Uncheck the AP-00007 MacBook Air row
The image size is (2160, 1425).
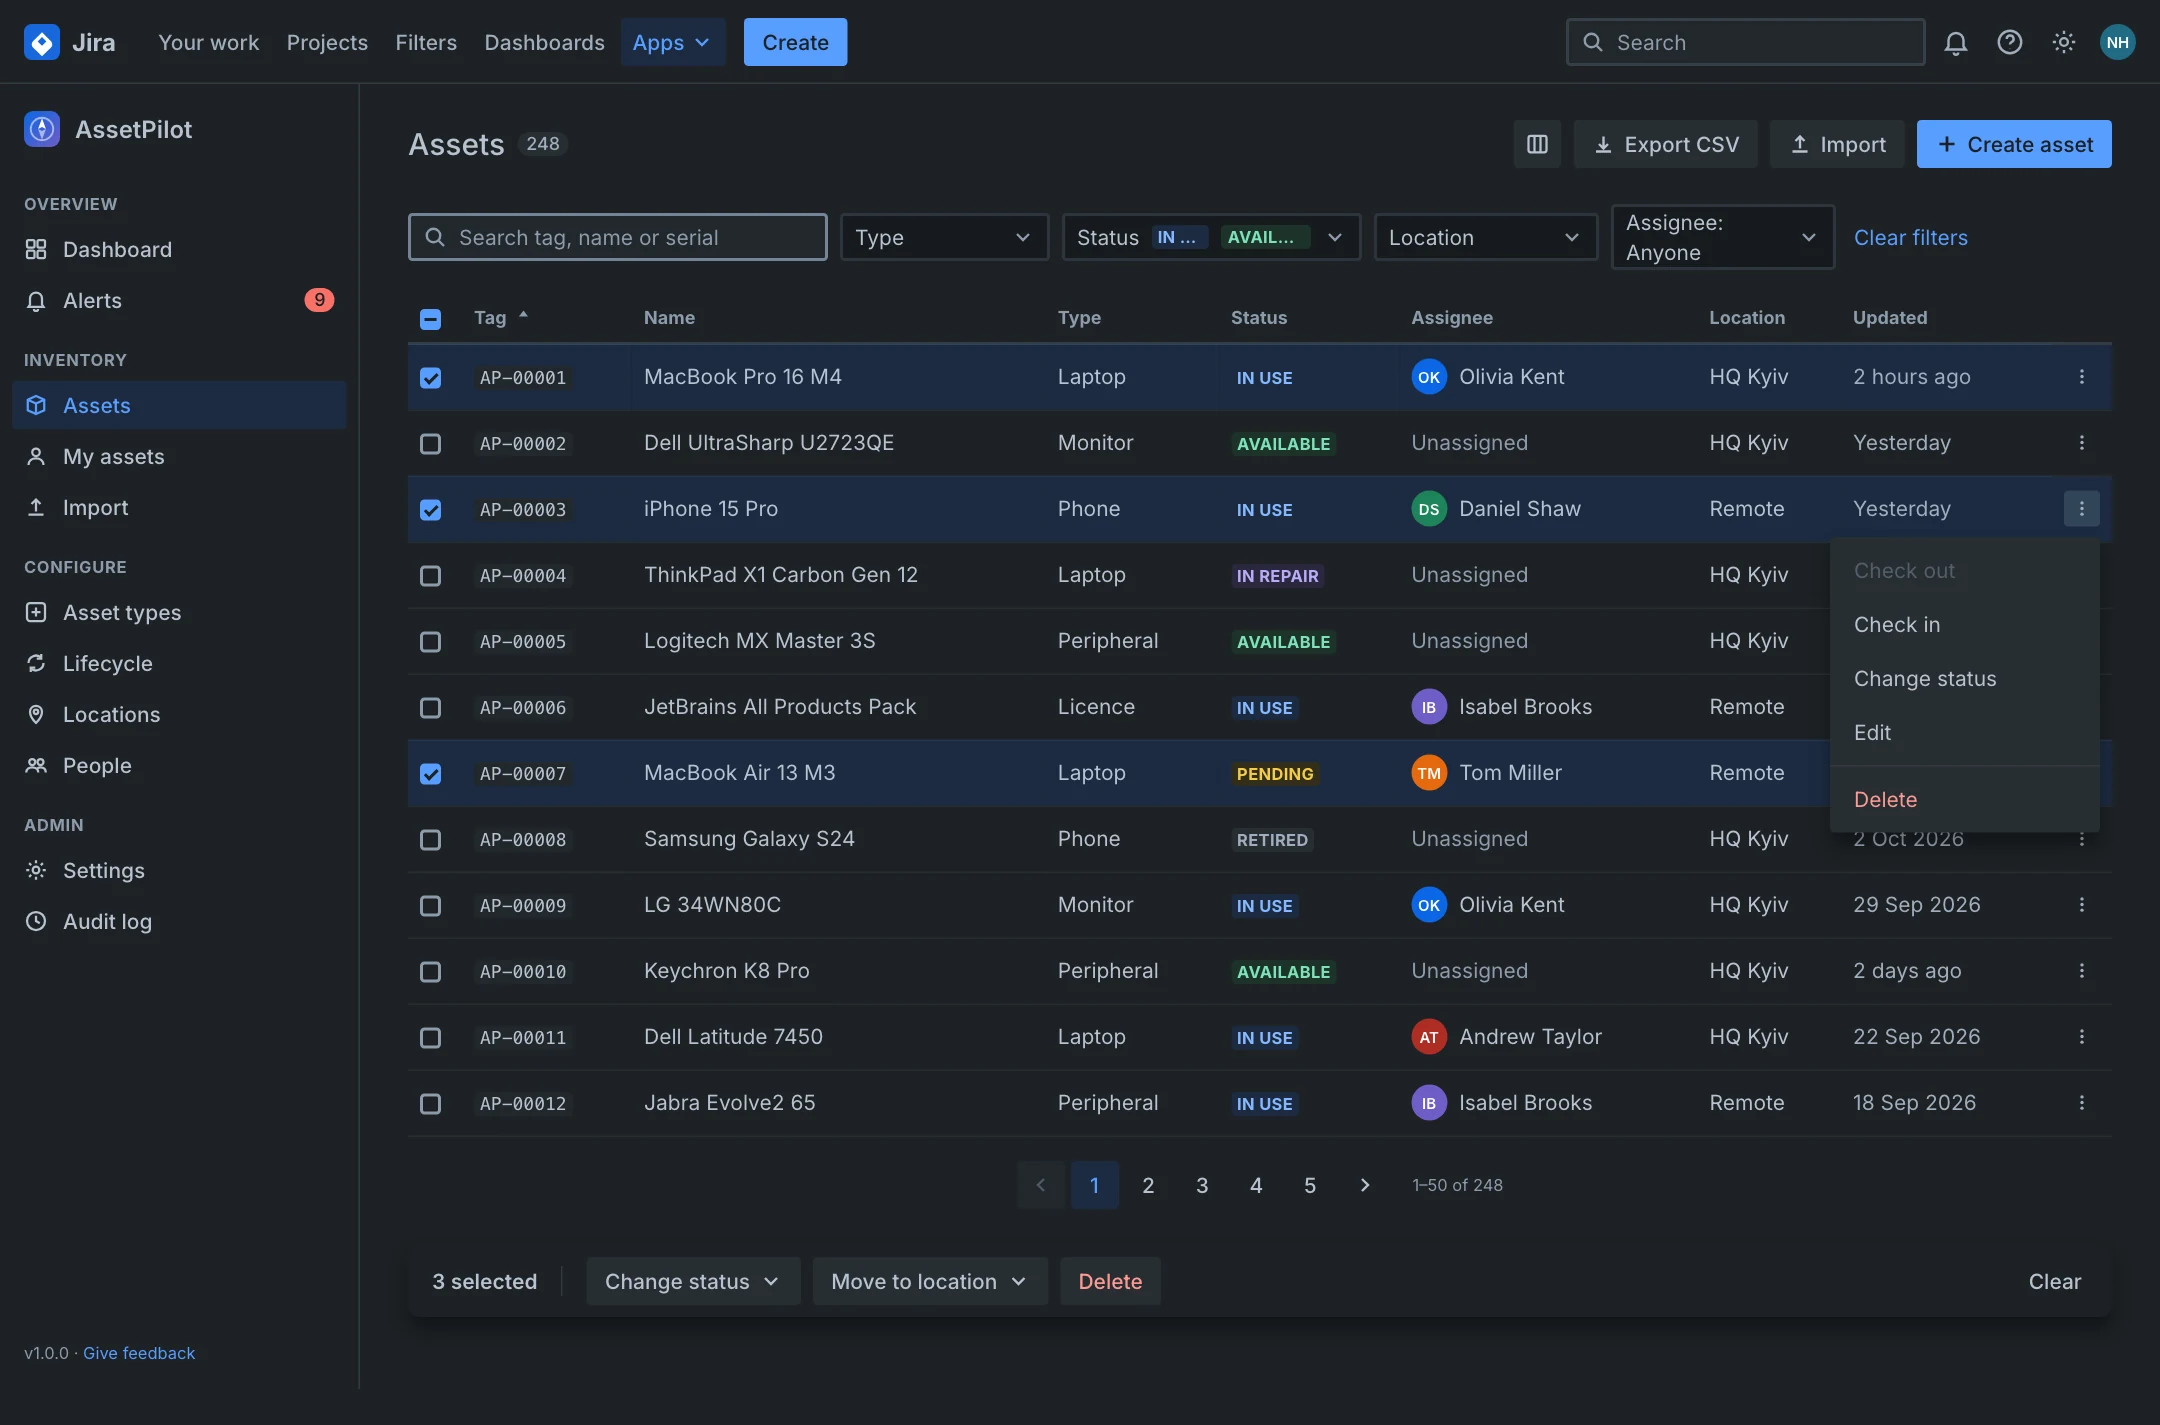point(430,774)
